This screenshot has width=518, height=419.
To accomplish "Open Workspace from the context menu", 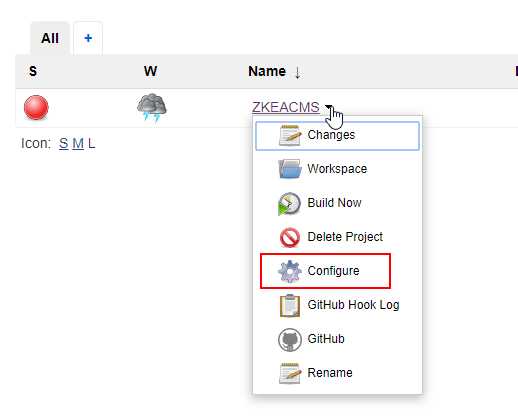I will pos(337,169).
